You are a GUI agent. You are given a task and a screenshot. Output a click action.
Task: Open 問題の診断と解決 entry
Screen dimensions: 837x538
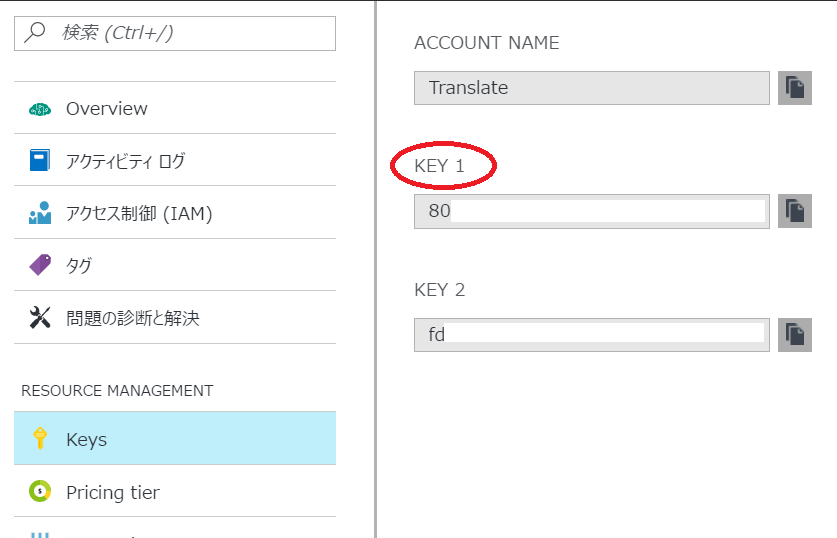[x=175, y=318]
